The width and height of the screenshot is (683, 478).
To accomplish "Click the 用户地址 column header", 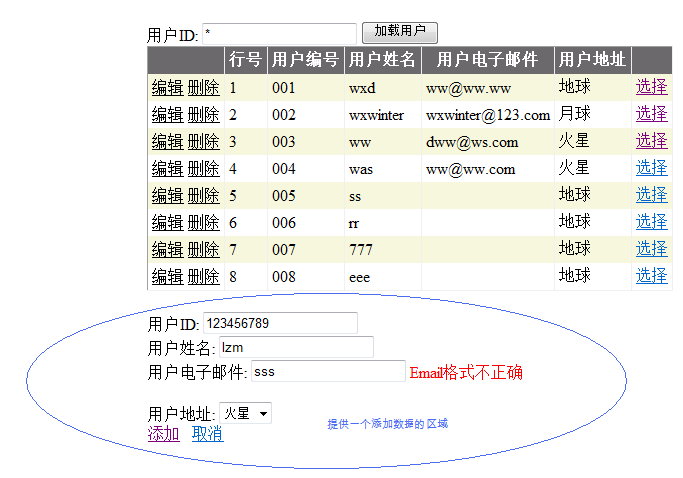I will click(592, 60).
